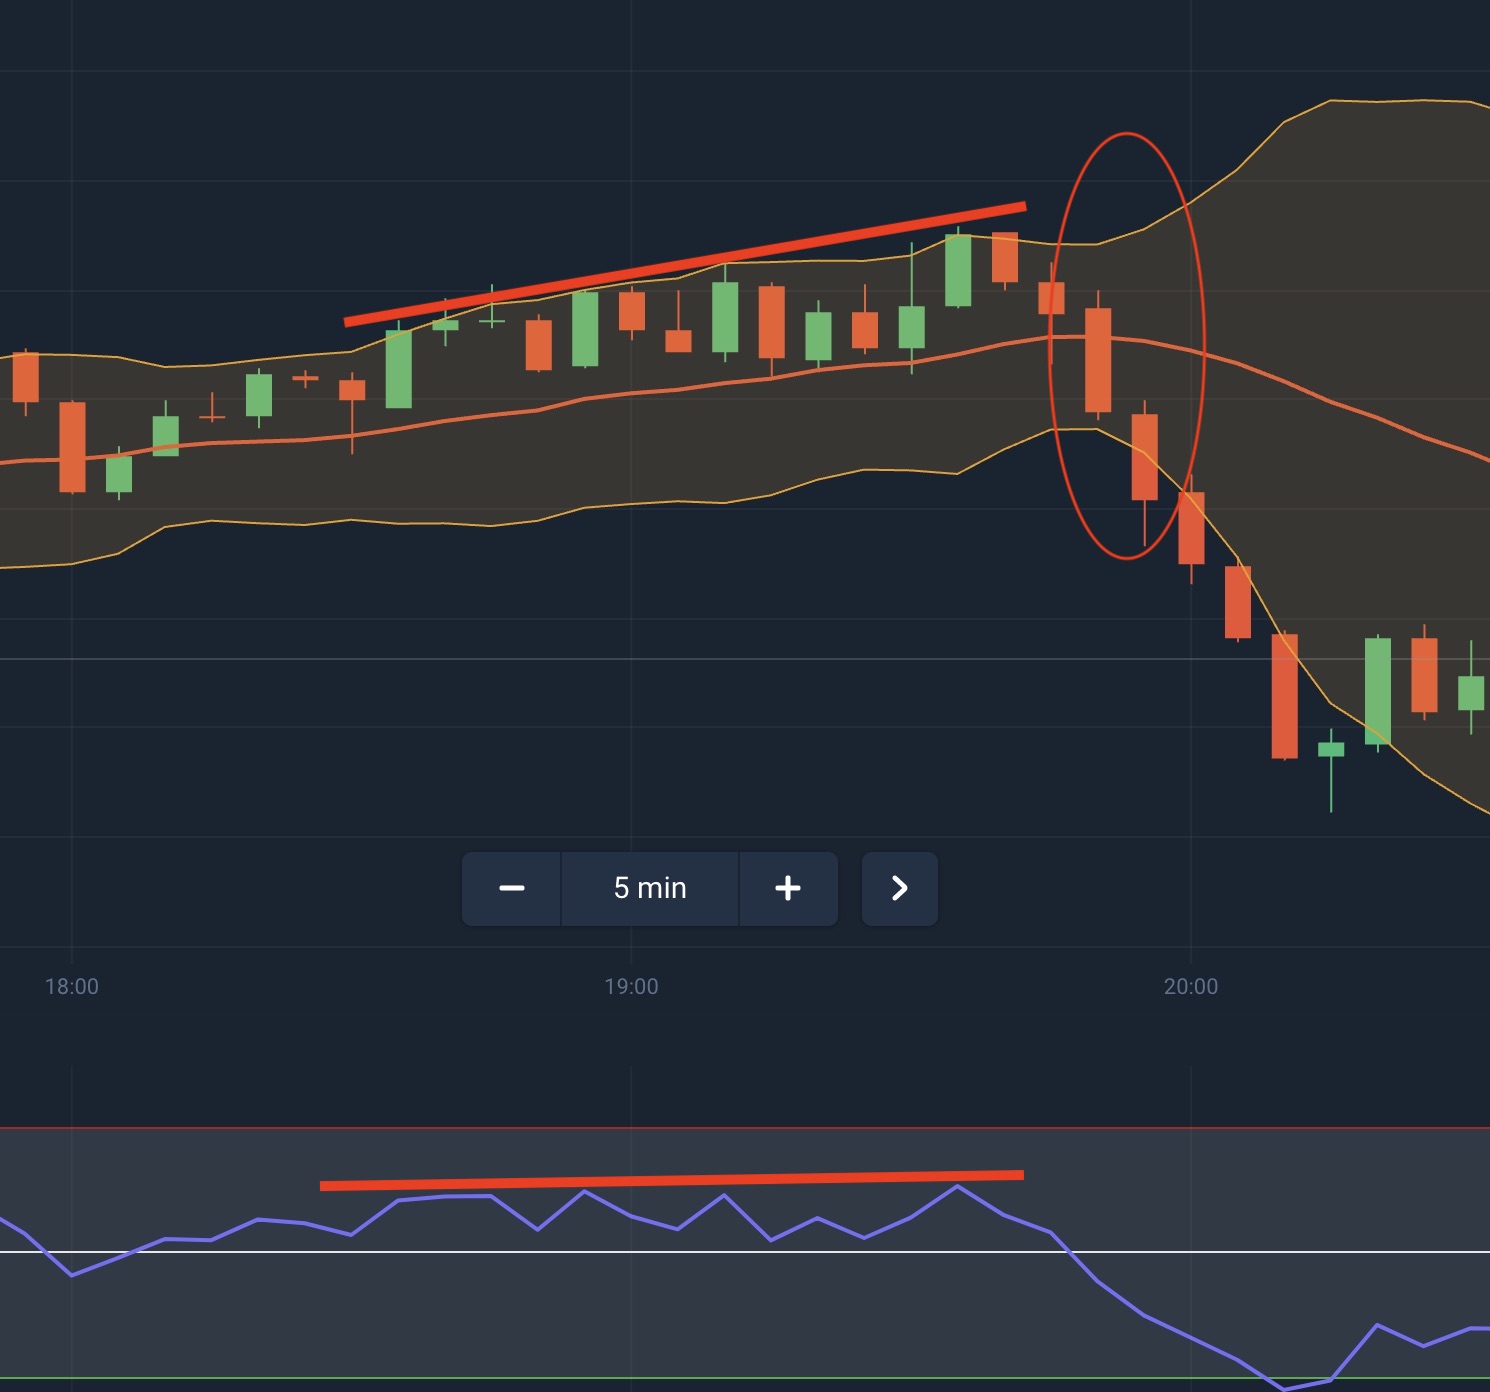Click the green oversold level line
The width and height of the screenshot is (1490, 1392).
pos(700,1378)
